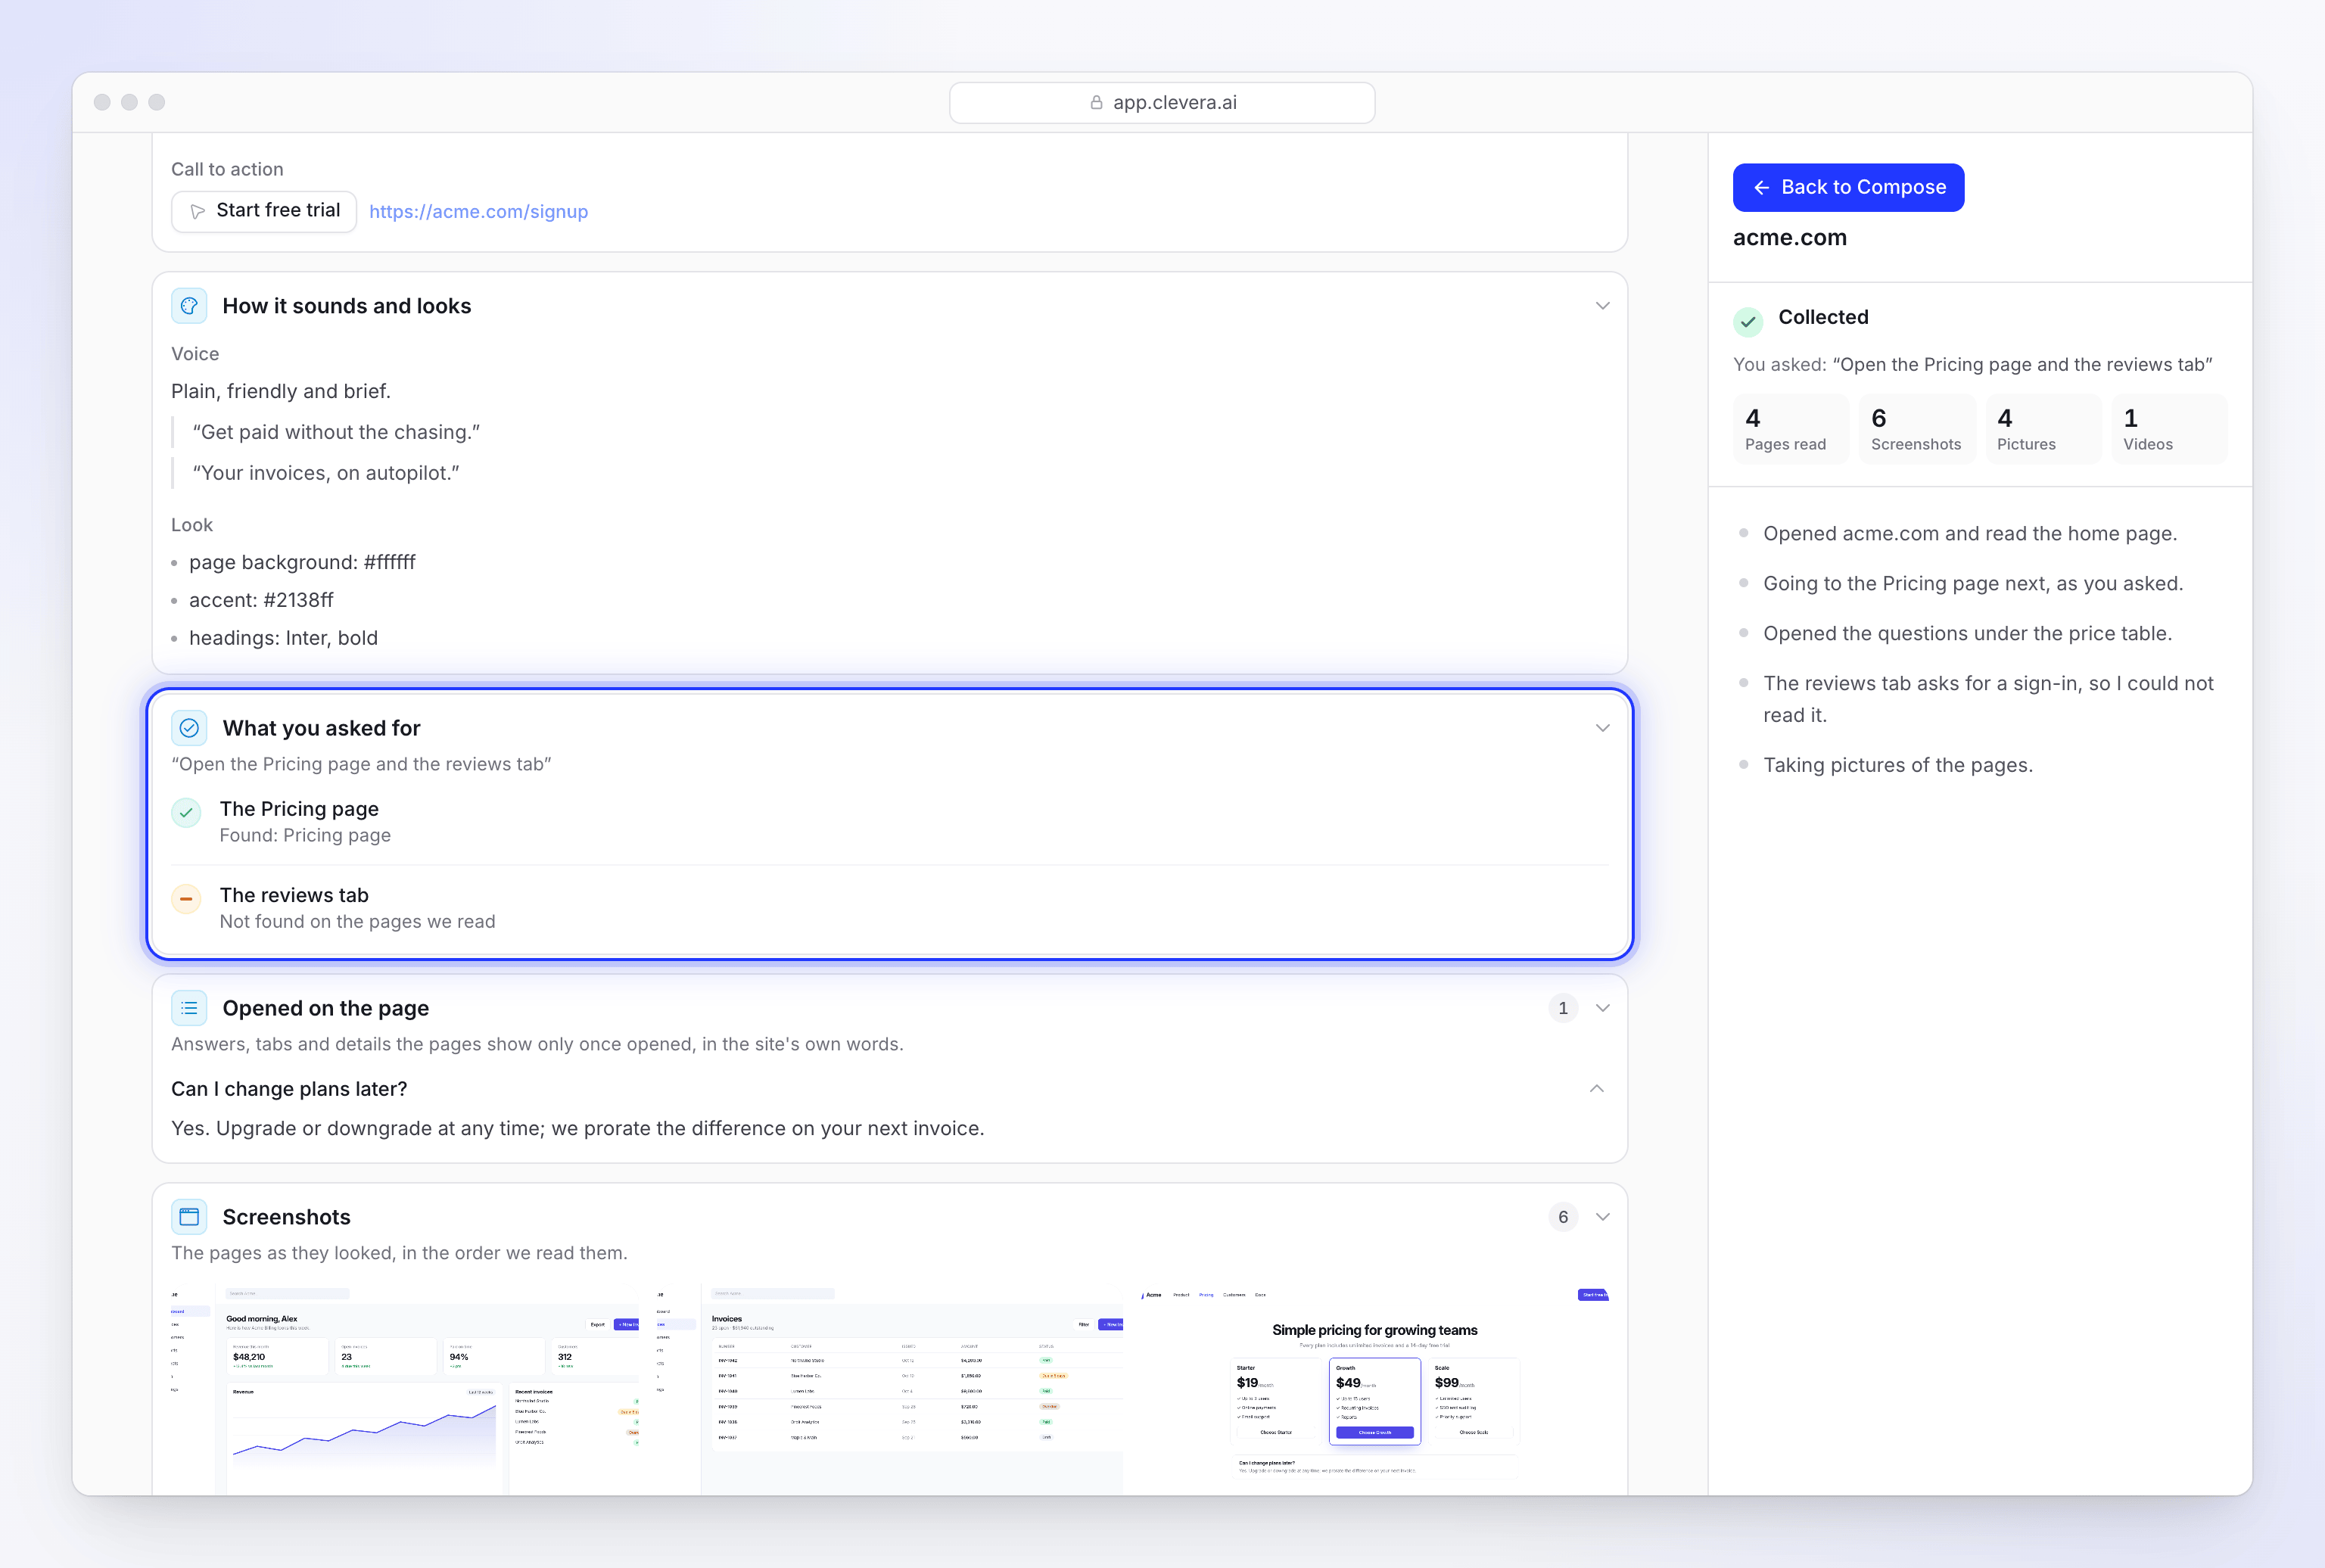
Task: Select the text accent: #2138ff
Action: pos(261,600)
